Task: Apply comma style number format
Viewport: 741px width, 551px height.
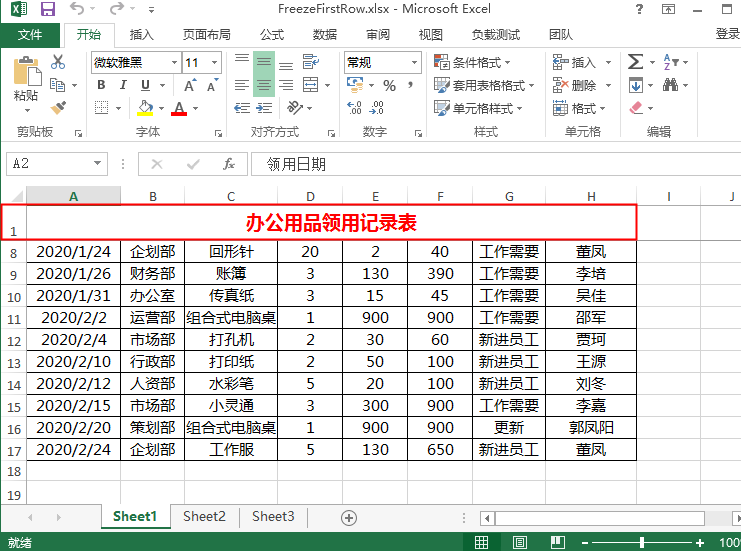Action: coord(410,86)
